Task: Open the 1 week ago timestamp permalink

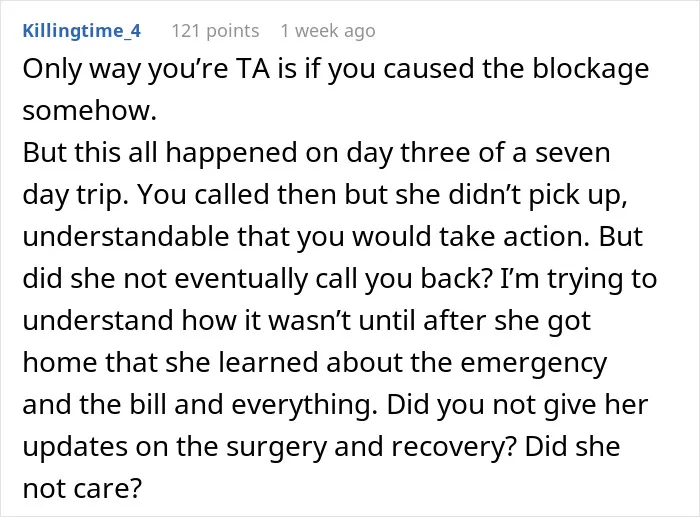Action: coord(328,31)
